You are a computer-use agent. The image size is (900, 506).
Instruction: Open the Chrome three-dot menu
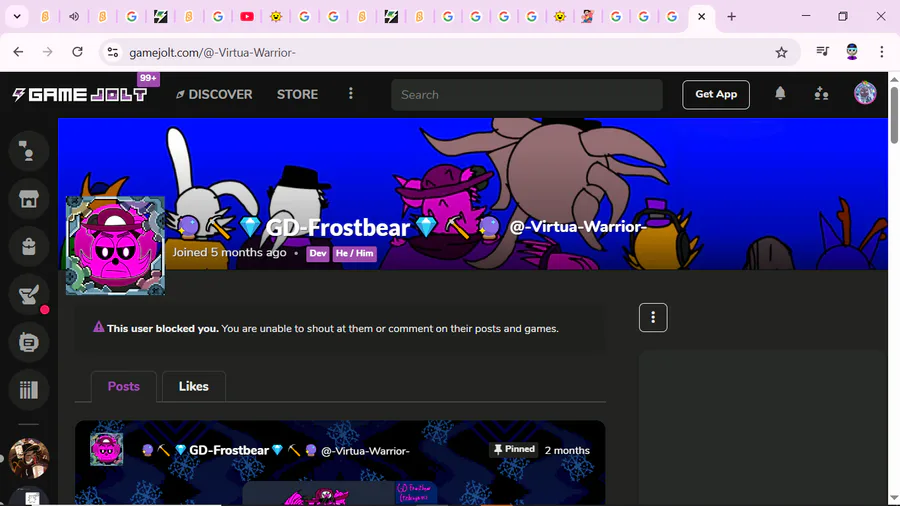tap(882, 52)
